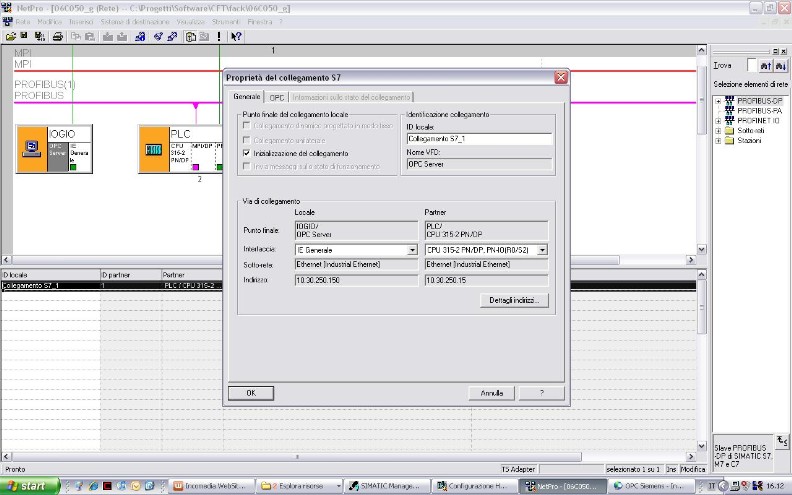The image size is (792, 495).
Task: Click OK in the S7 connection dialog
Action: pyautogui.click(x=251, y=393)
